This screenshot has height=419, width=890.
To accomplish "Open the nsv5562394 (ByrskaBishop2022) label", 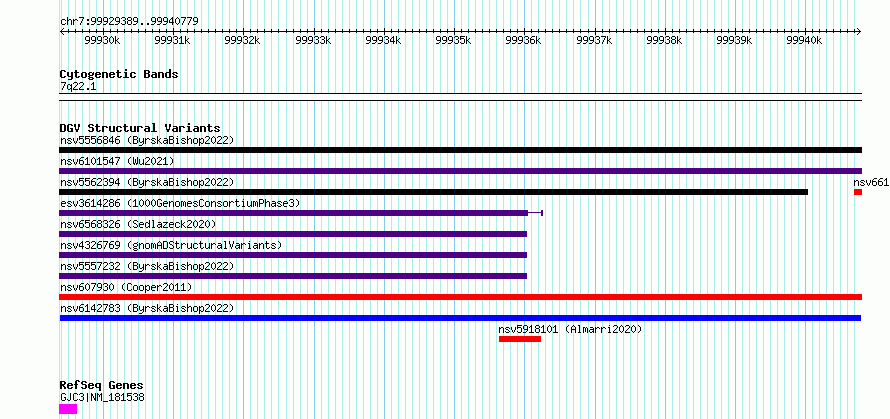I will click(147, 182).
